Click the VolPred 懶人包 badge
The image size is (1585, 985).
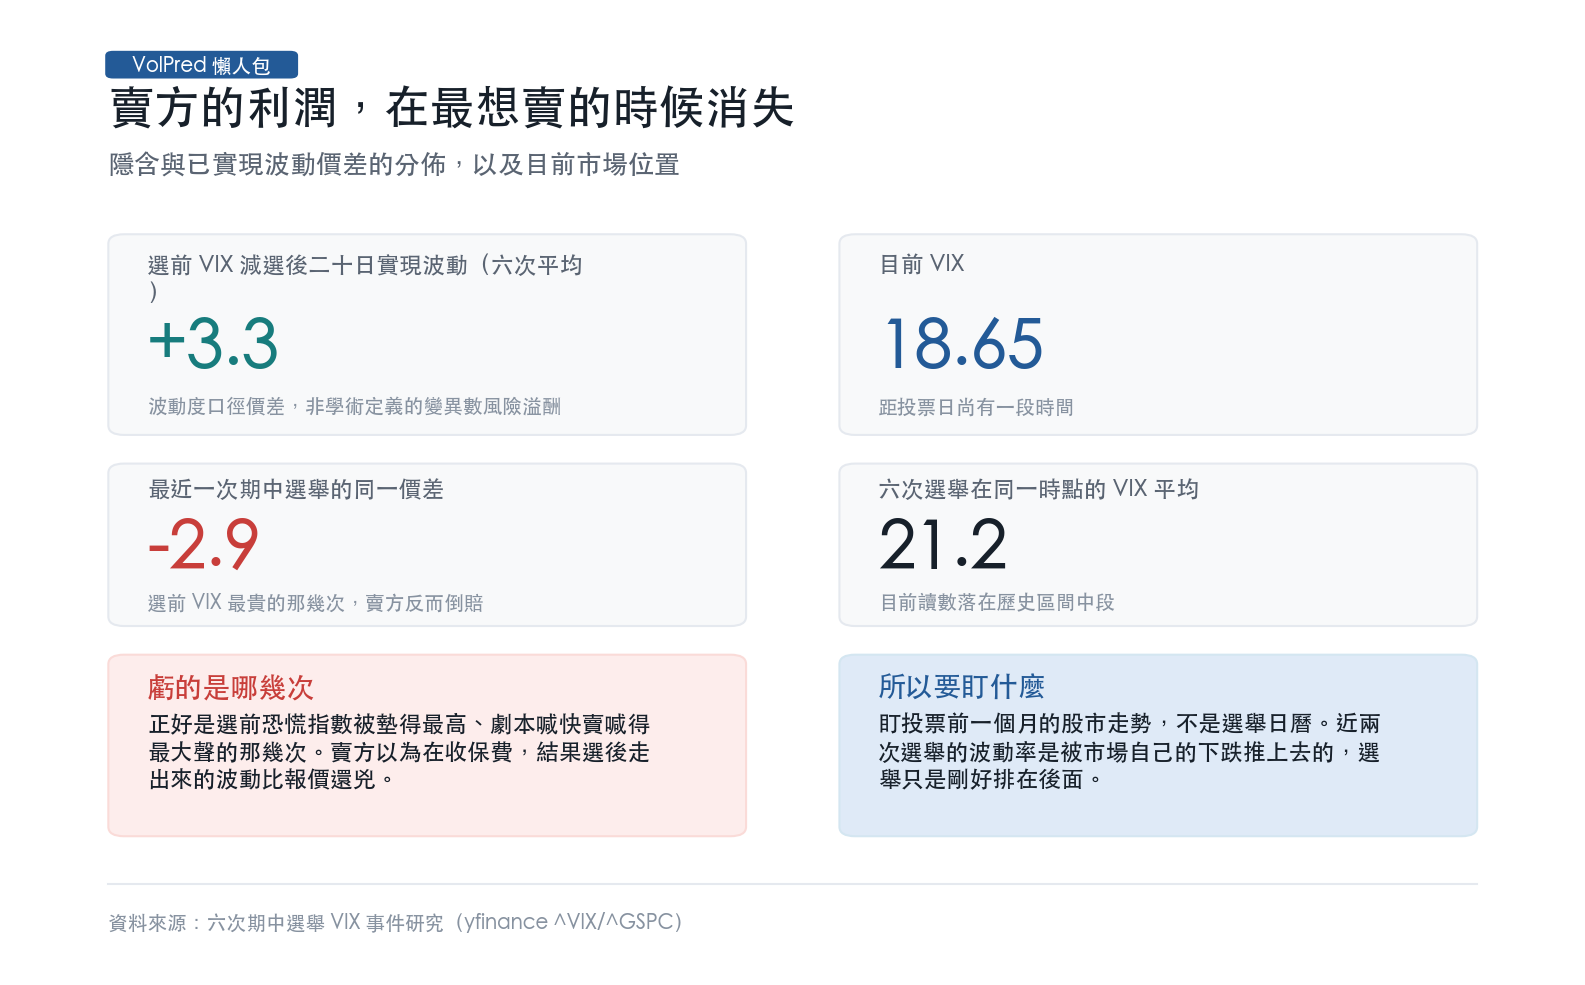pyautogui.click(x=201, y=65)
